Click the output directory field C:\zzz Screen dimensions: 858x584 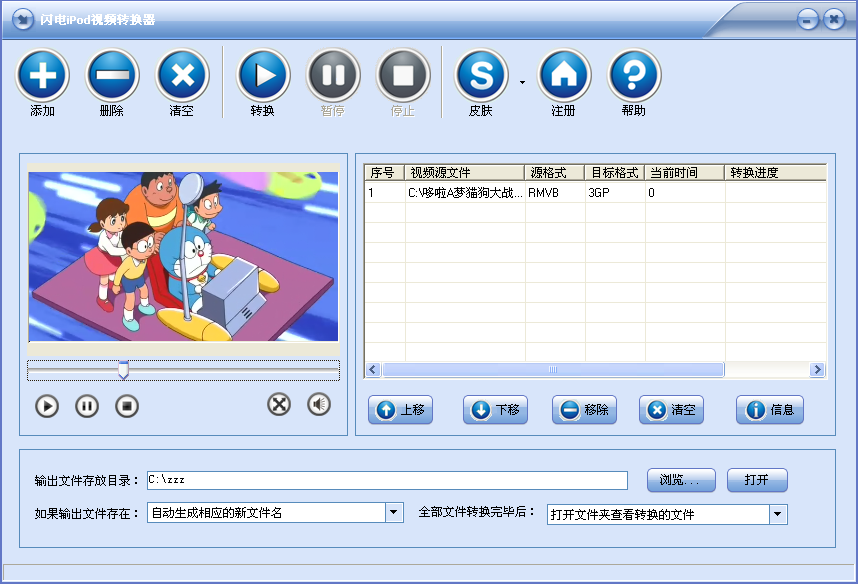(387, 480)
